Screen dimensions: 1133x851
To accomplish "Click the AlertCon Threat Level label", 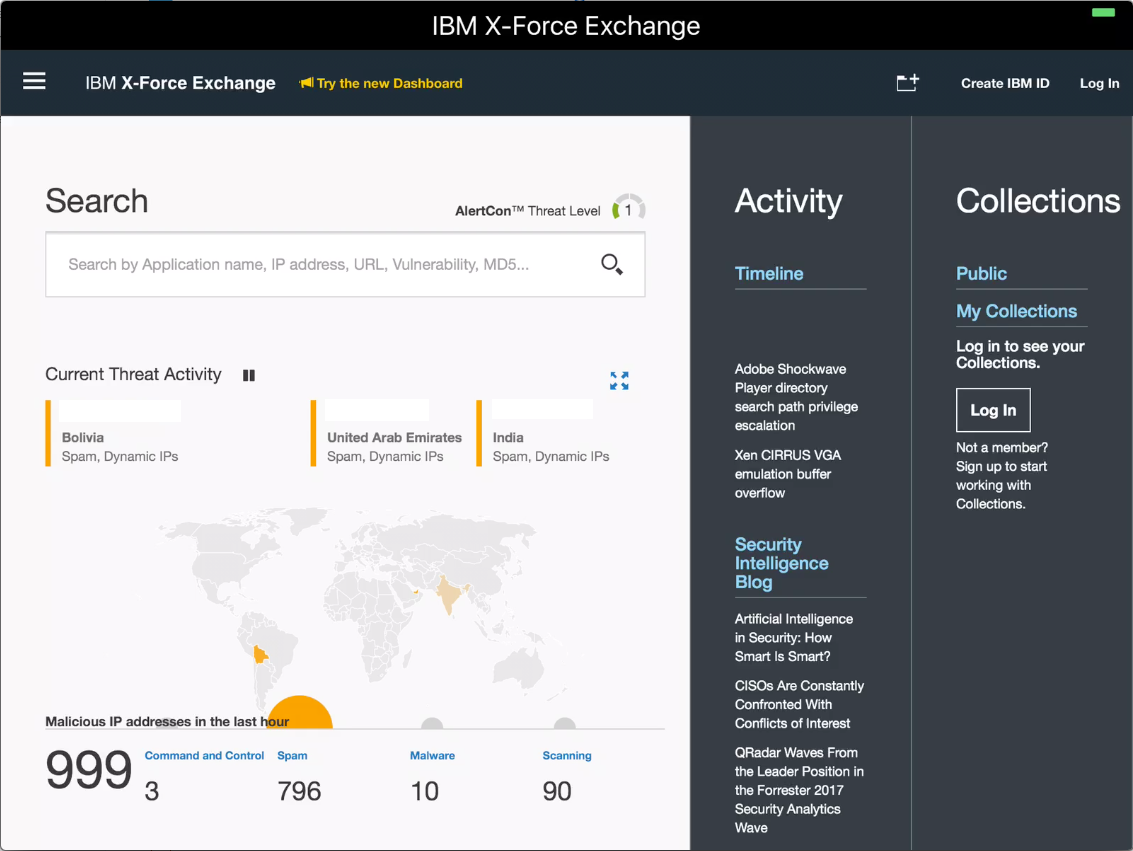I will pos(527,211).
